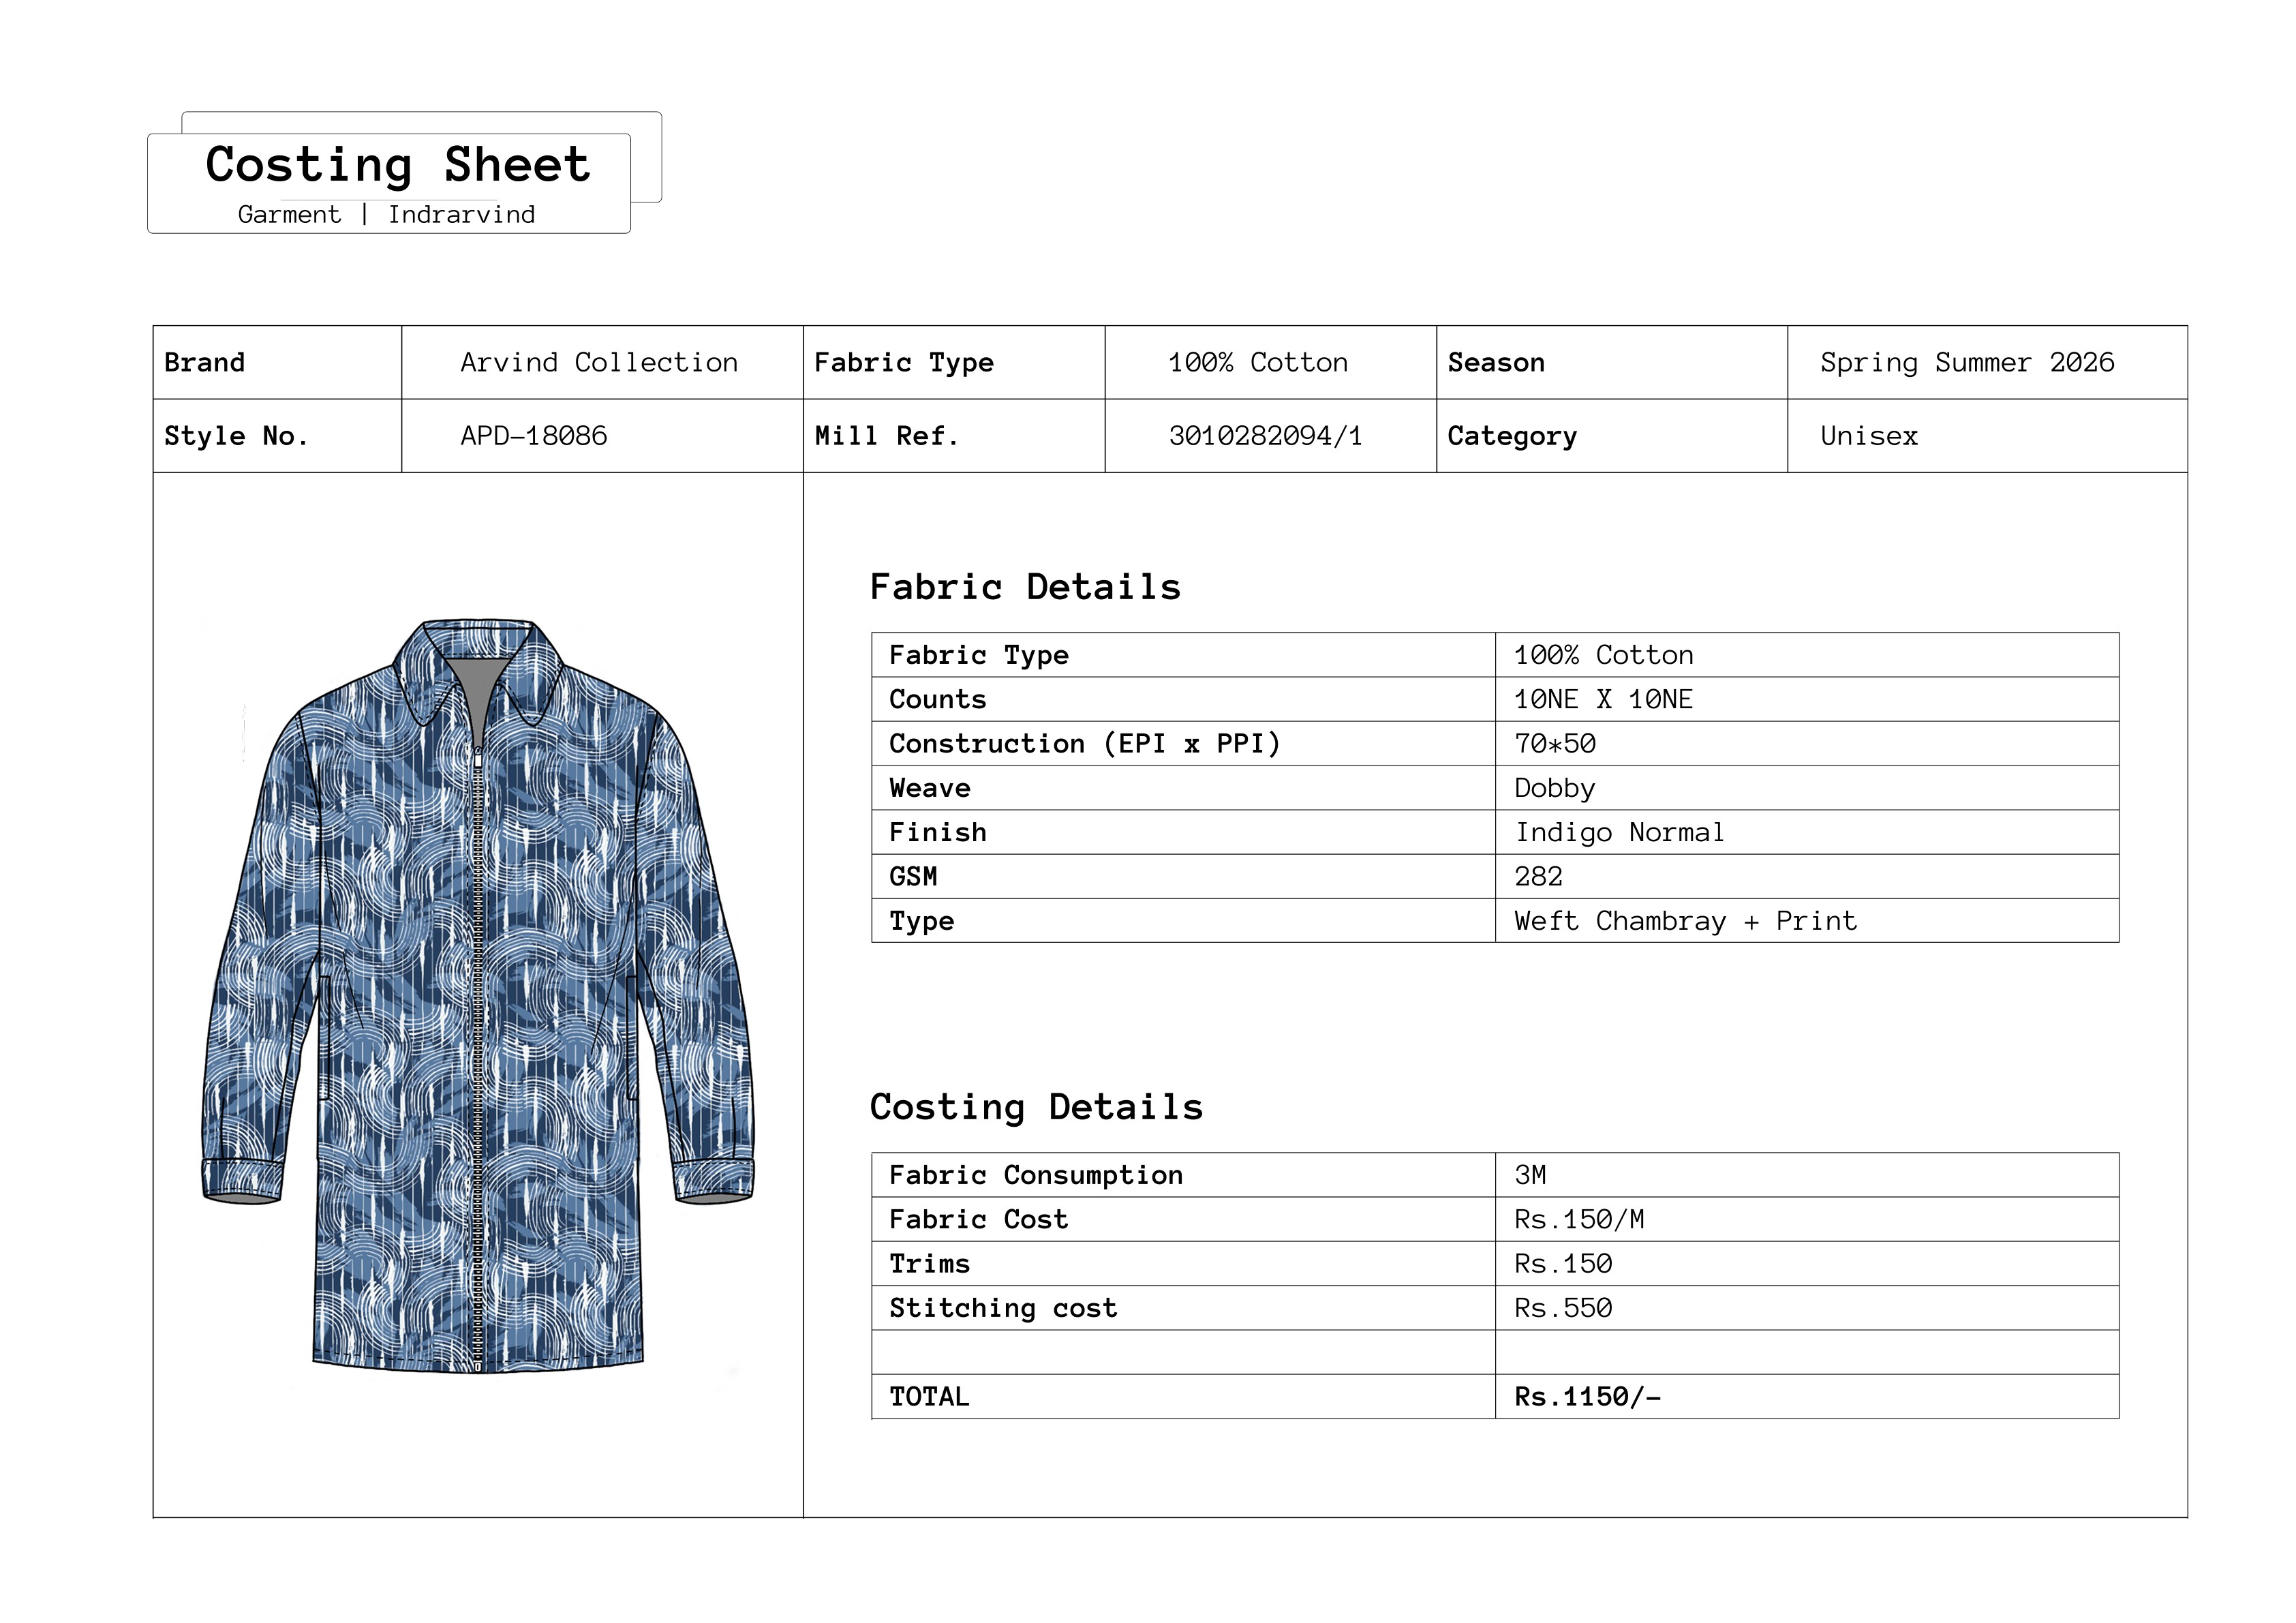The image size is (2296, 1623).
Task: Click the Spring Summer 2026 season cell
Action: pyautogui.click(x=1966, y=363)
